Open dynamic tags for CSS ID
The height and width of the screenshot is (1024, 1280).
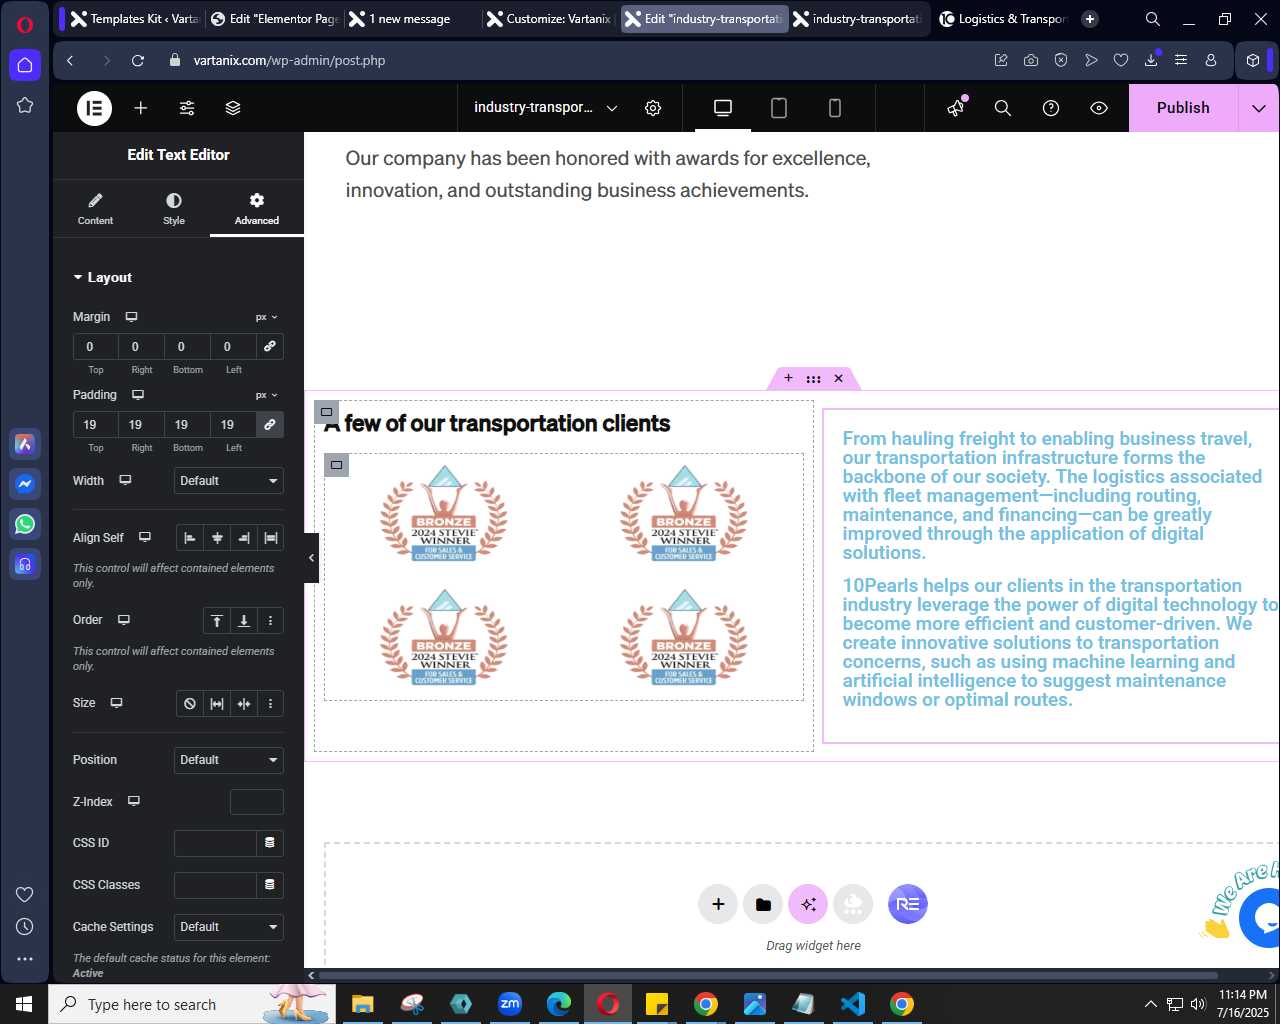(x=270, y=843)
